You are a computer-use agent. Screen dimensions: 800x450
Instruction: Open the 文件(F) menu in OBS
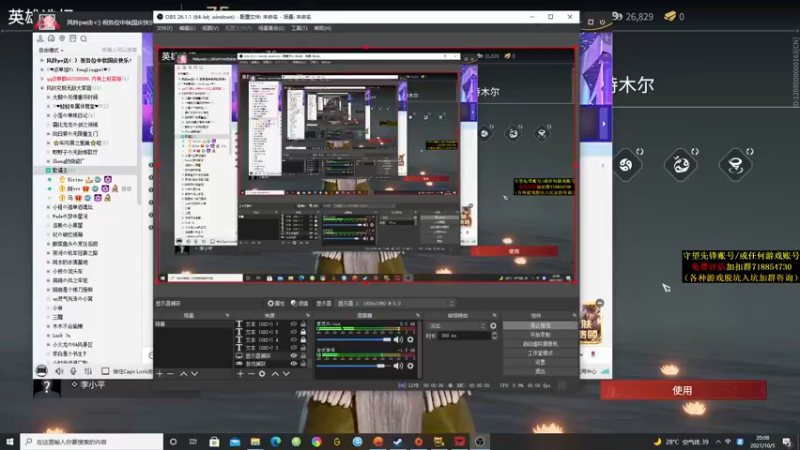click(x=164, y=28)
